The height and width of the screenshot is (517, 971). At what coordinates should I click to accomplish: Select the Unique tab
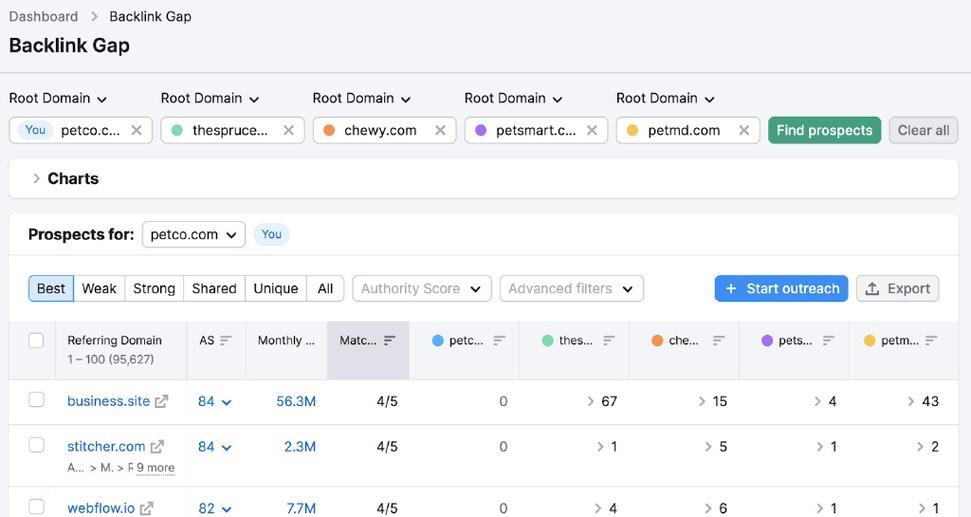click(x=276, y=289)
